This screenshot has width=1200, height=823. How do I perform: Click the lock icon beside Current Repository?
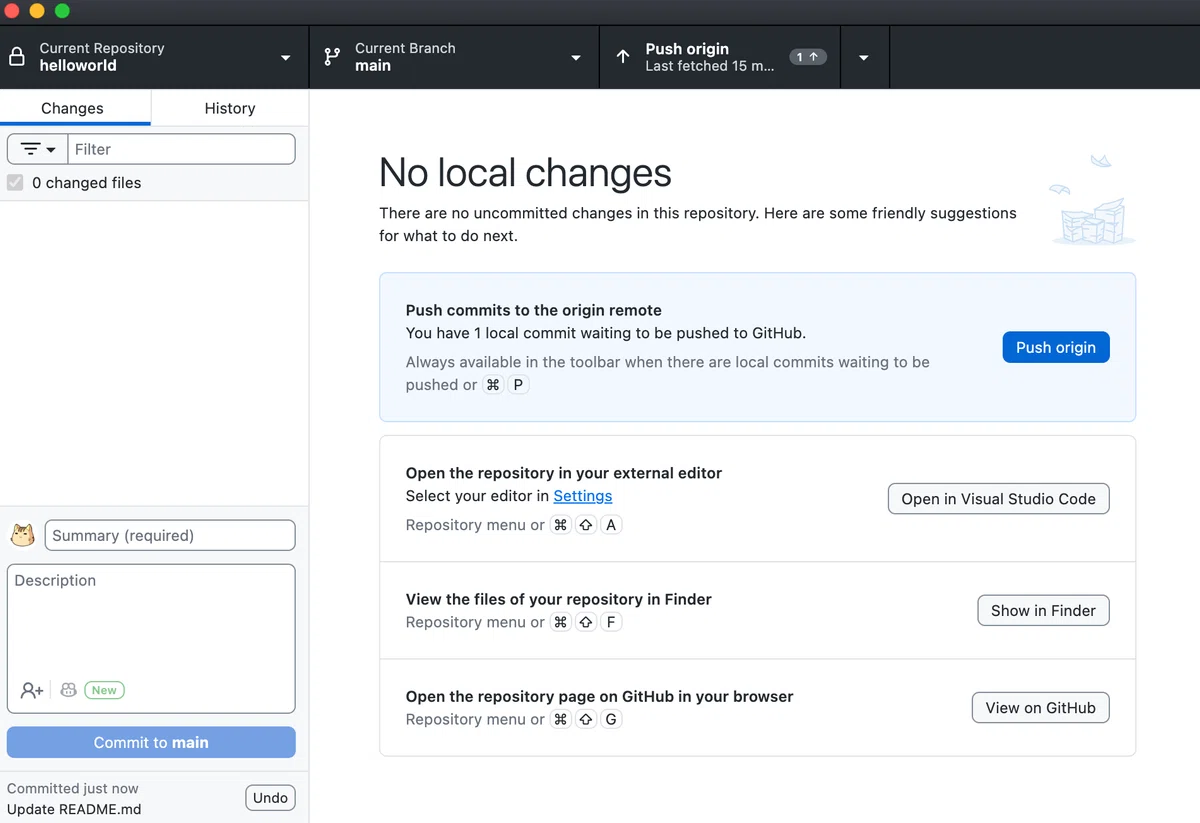[16, 57]
